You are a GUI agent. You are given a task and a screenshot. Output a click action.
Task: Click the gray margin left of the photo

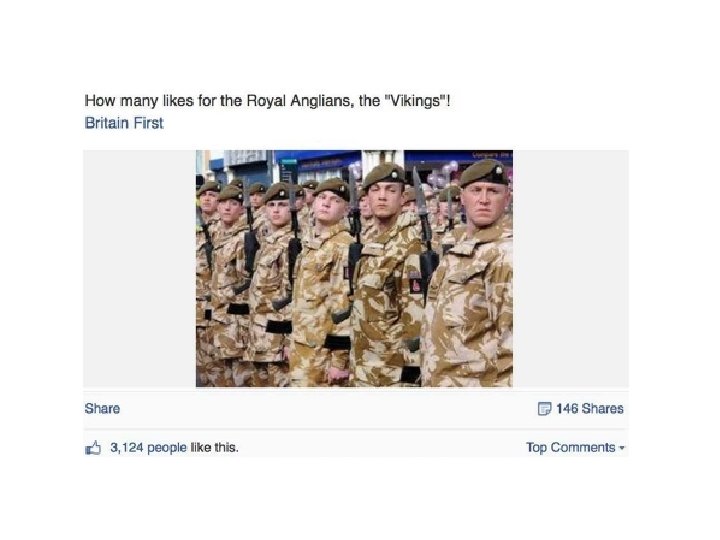coord(140,269)
